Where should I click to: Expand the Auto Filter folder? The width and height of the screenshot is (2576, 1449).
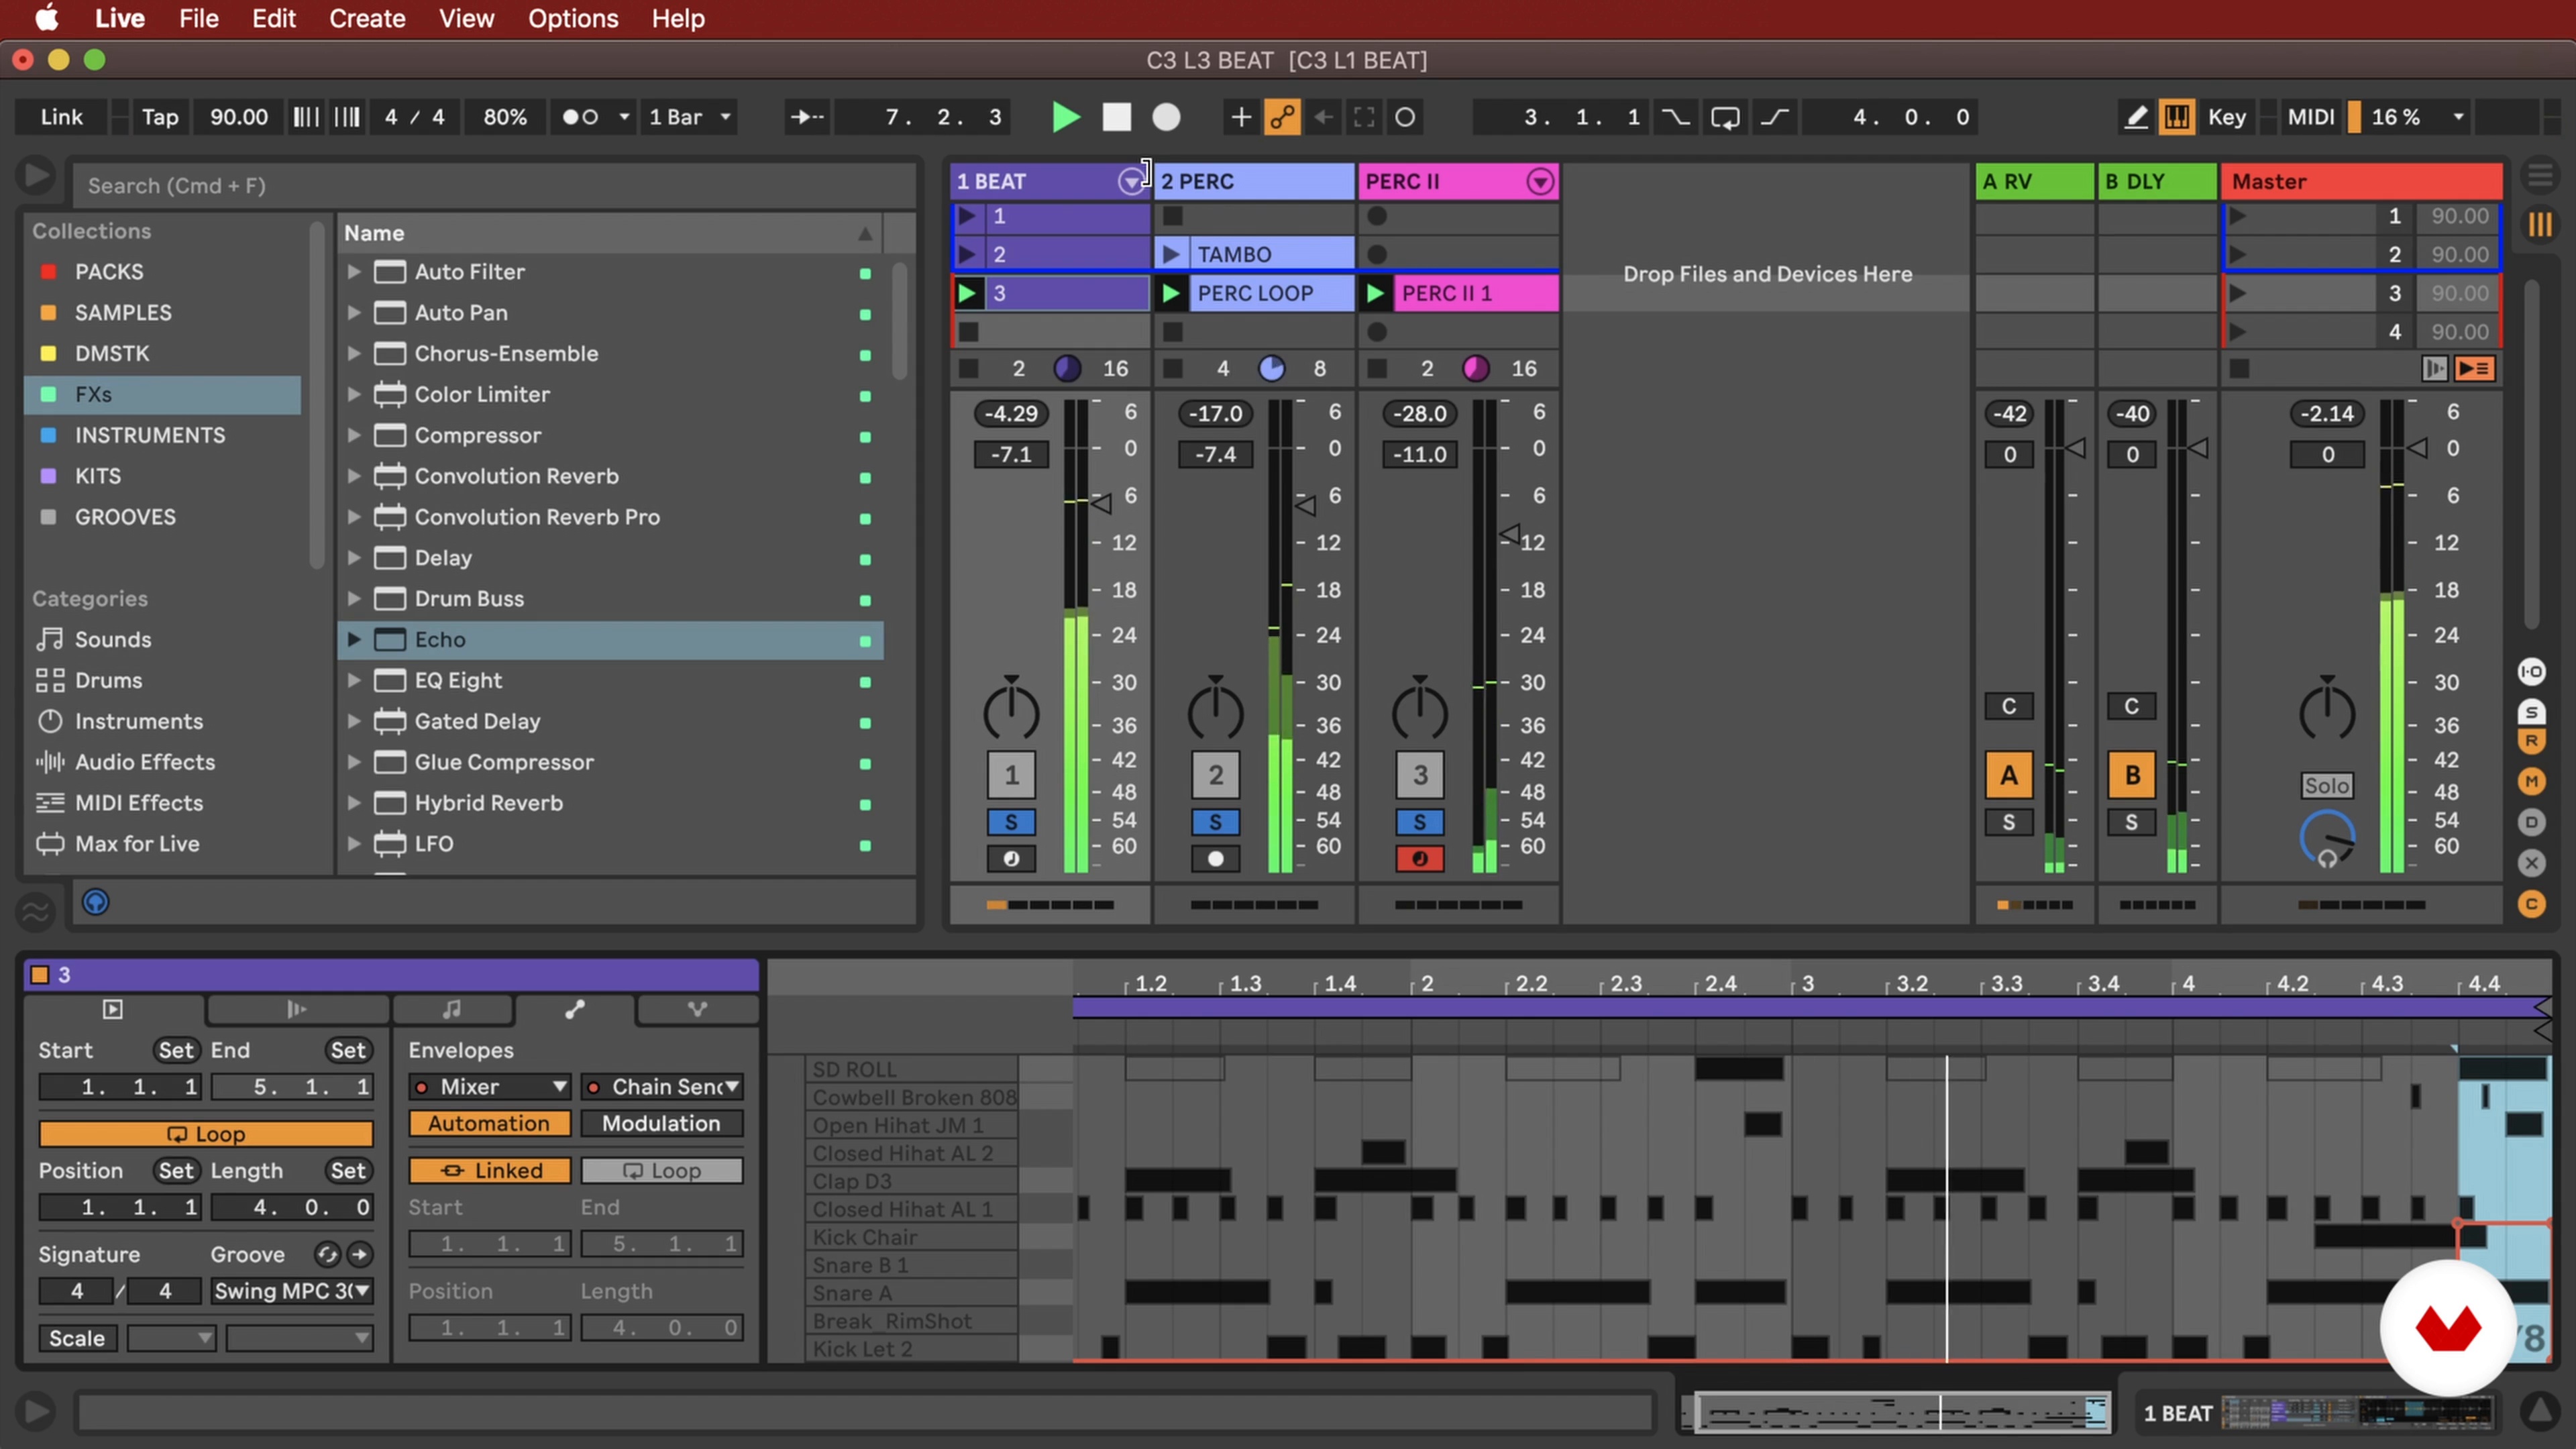[353, 271]
